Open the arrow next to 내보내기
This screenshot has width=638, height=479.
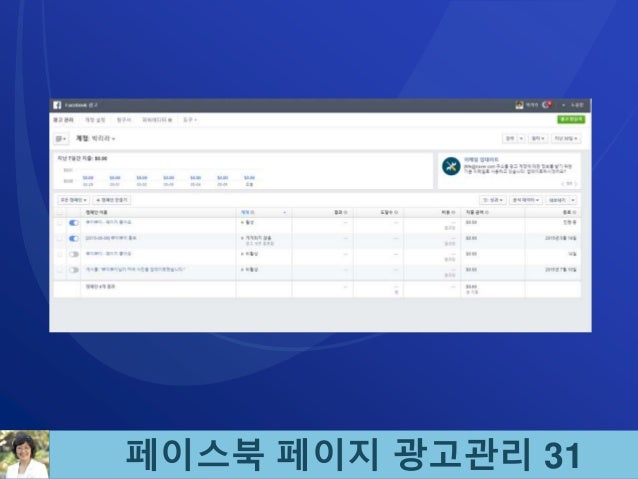[573, 200]
